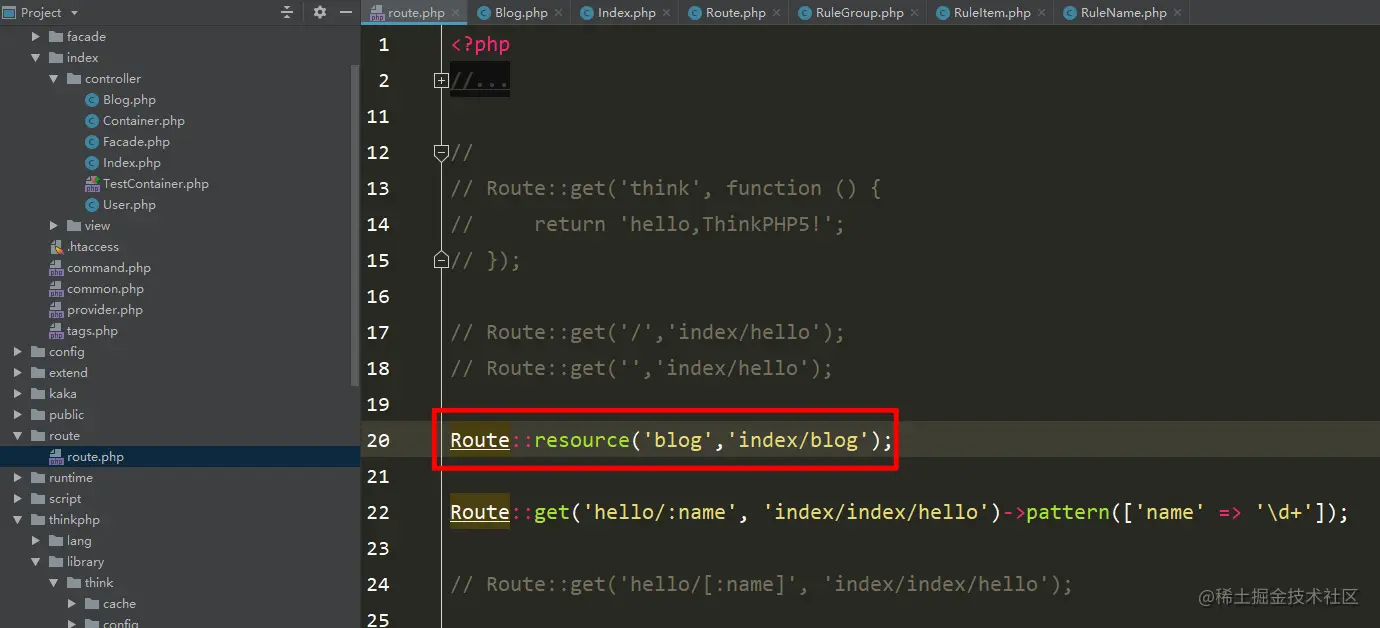
Task: Select Blog.php in the project tree
Action: [x=129, y=99]
